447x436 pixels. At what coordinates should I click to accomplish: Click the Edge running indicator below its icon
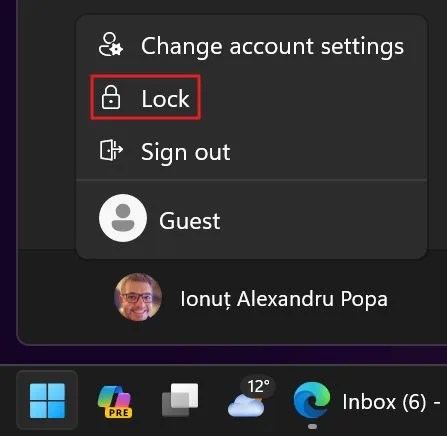(312, 426)
